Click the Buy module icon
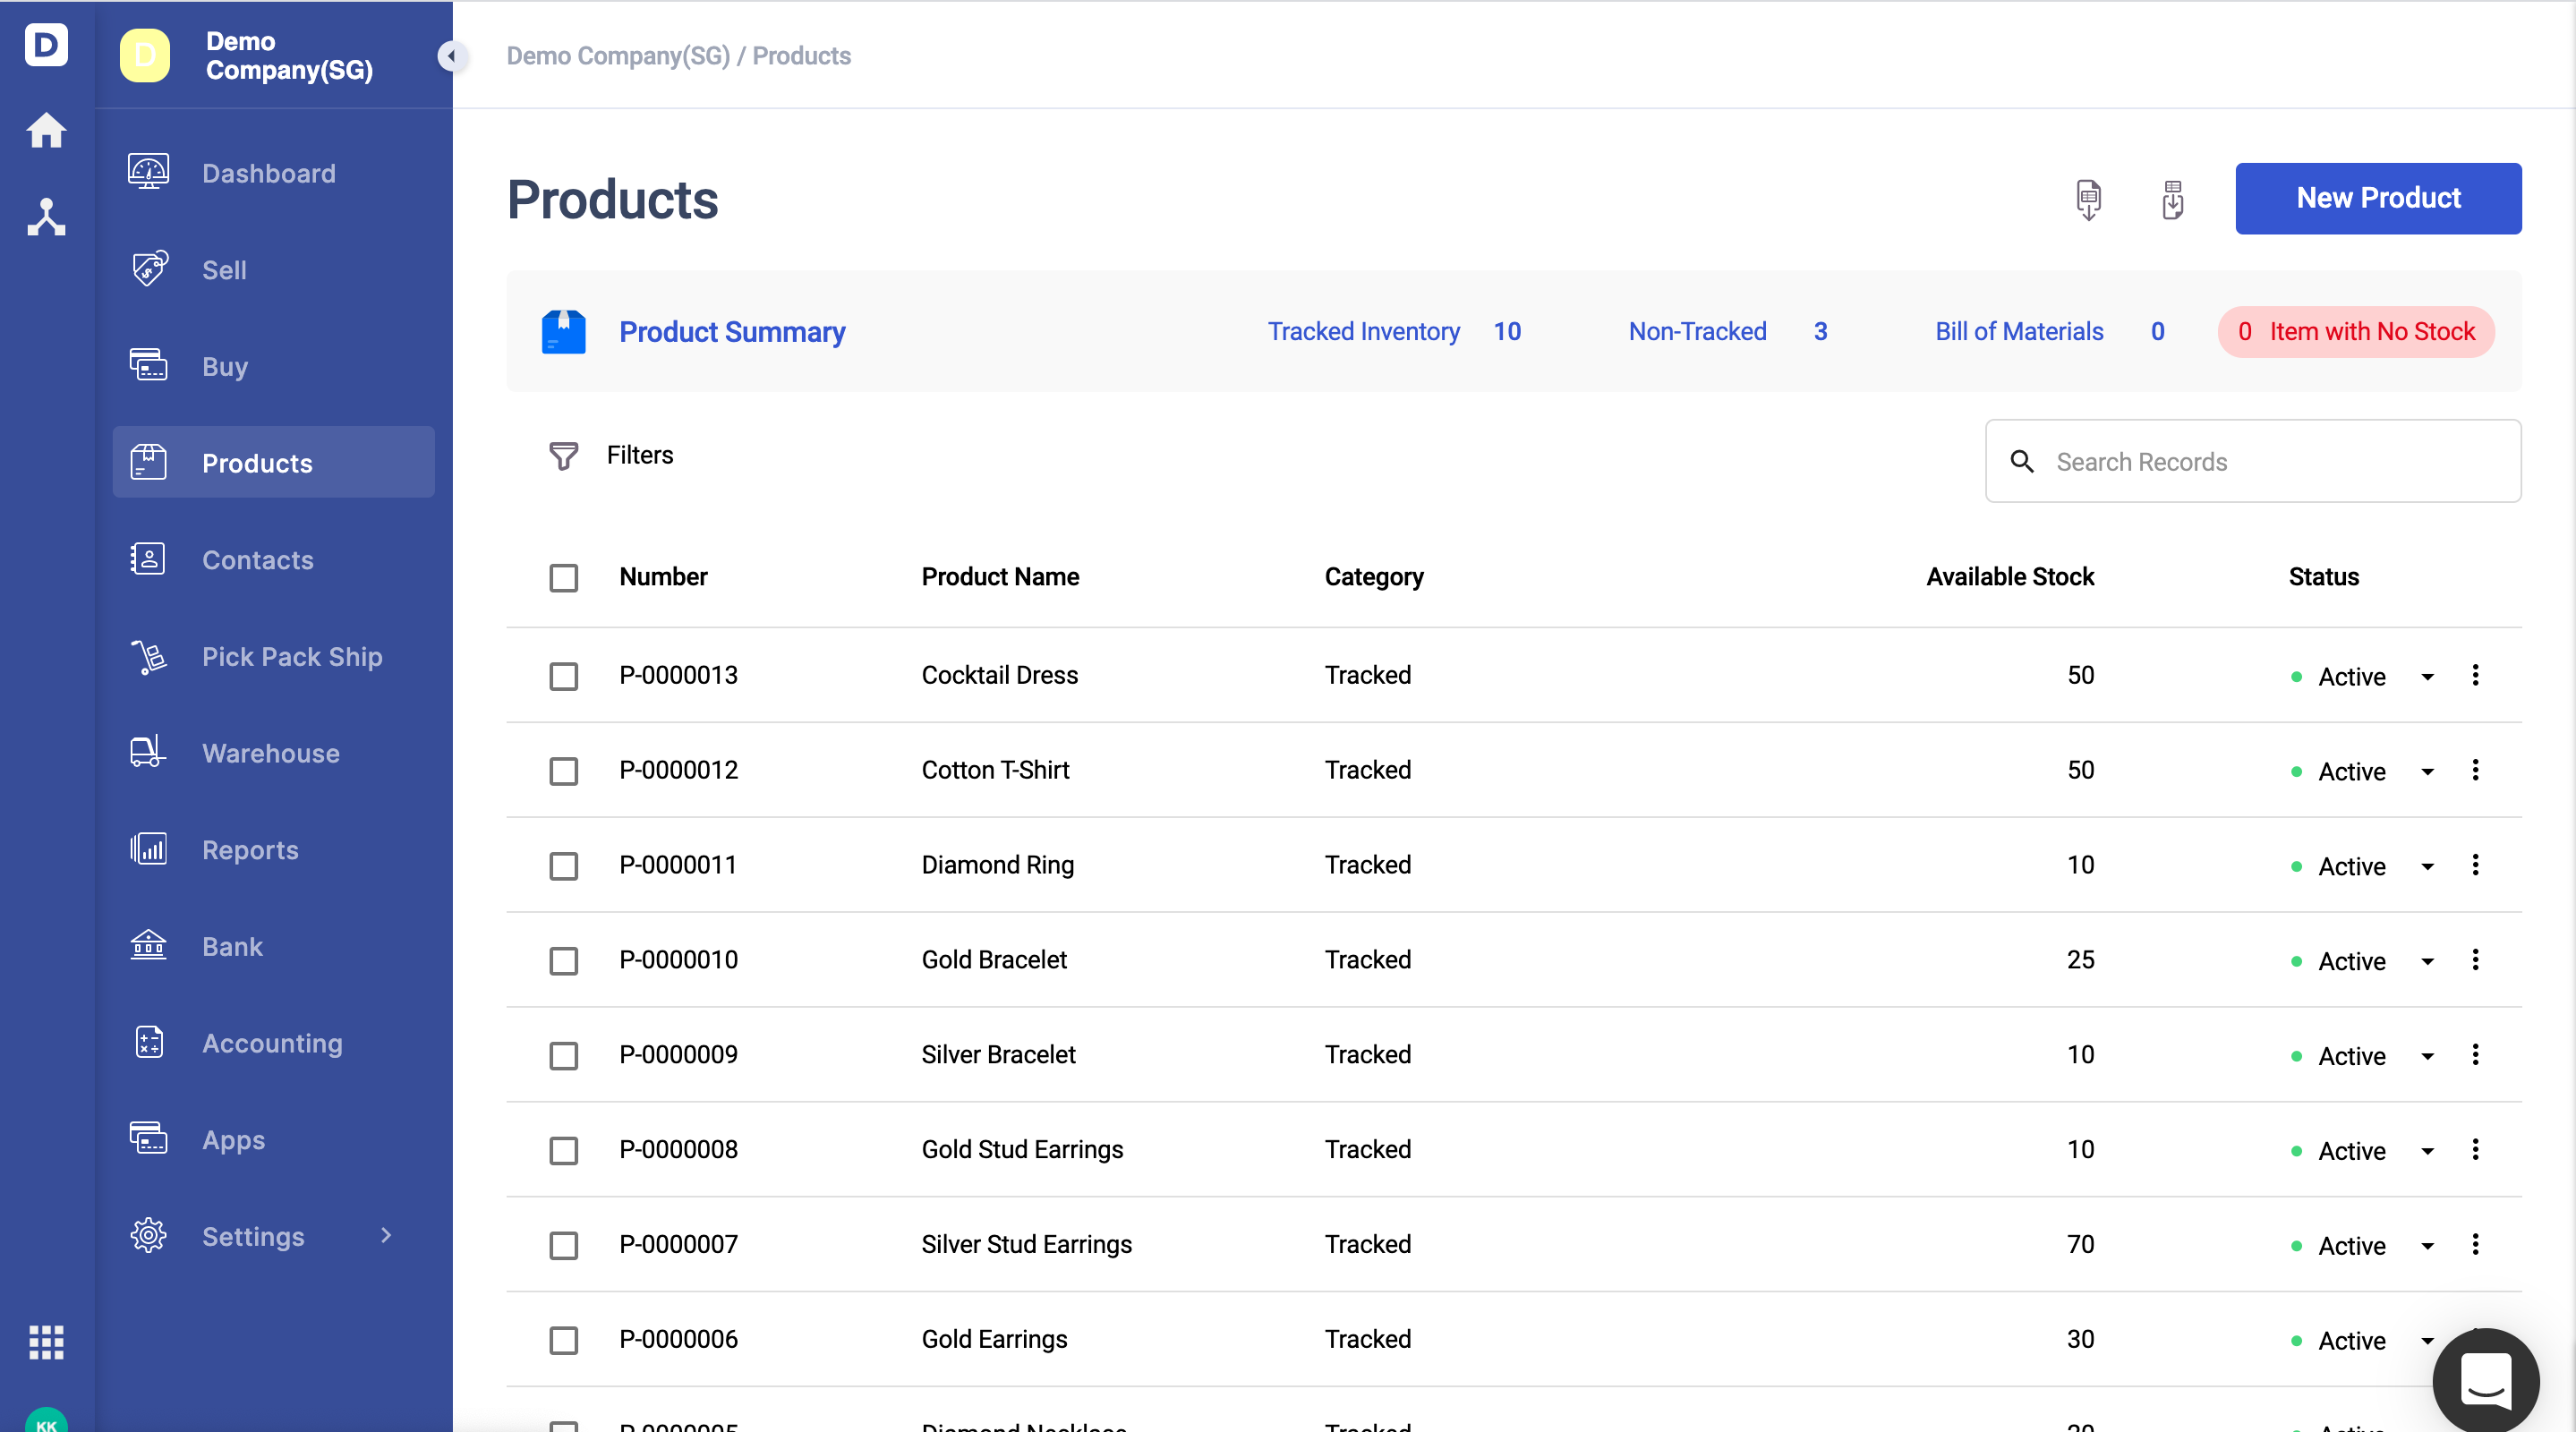This screenshot has width=2576, height=1432. [x=148, y=365]
